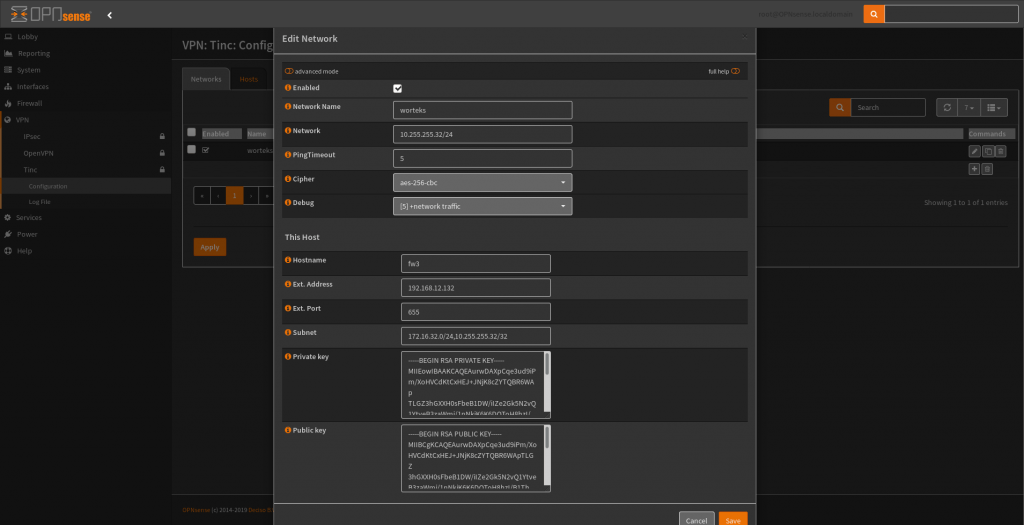Click the info icon next to PingTimeout
The height and width of the screenshot is (525, 1024).
pyautogui.click(x=288, y=155)
